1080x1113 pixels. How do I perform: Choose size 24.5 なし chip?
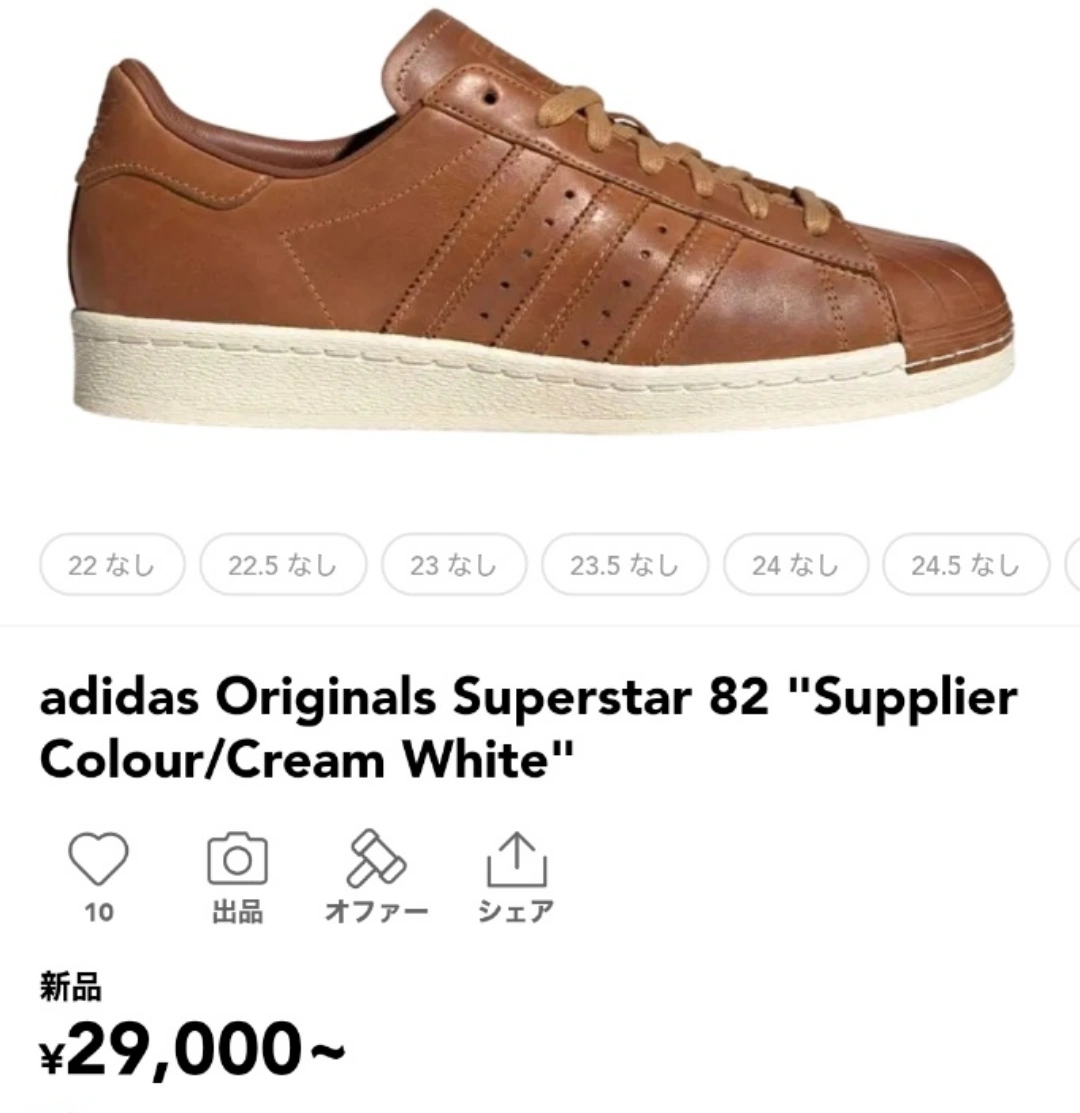[x=966, y=565]
